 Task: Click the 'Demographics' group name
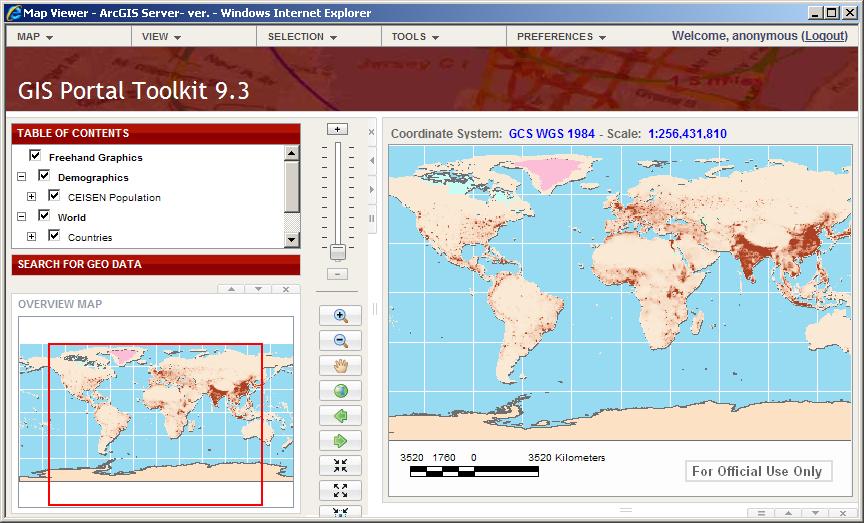coord(93,177)
